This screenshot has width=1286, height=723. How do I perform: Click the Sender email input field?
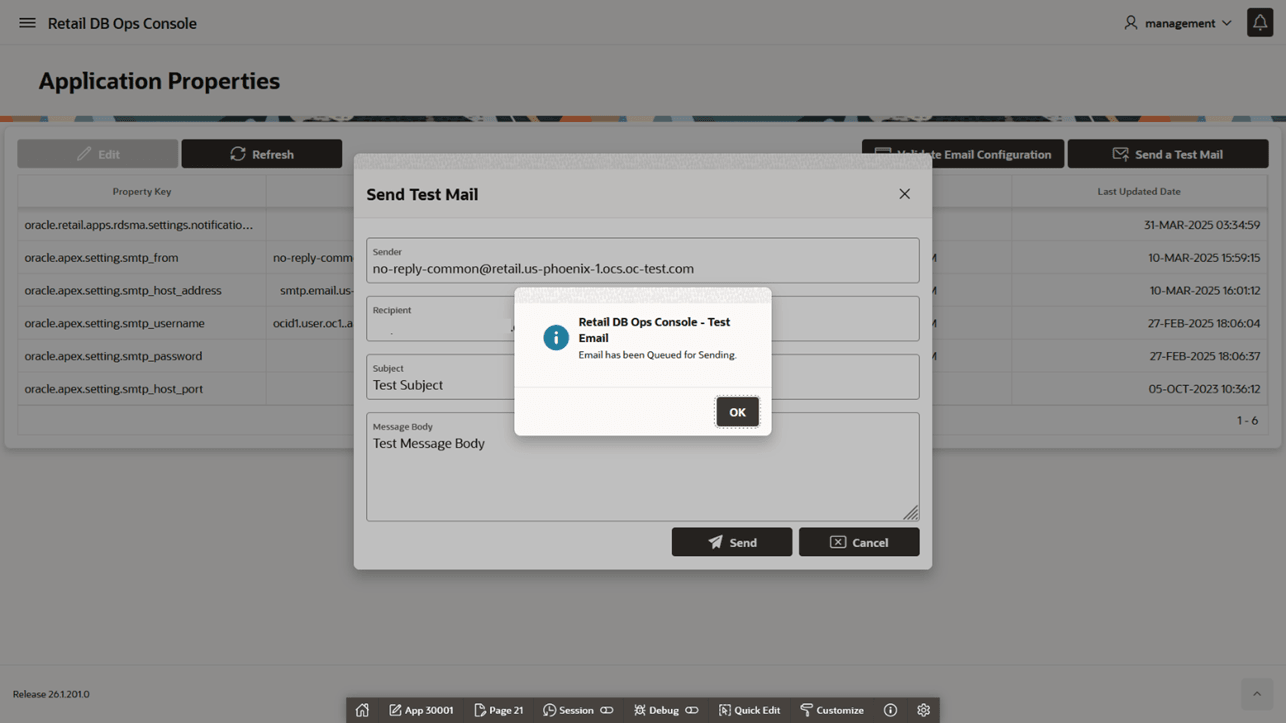click(x=643, y=260)
